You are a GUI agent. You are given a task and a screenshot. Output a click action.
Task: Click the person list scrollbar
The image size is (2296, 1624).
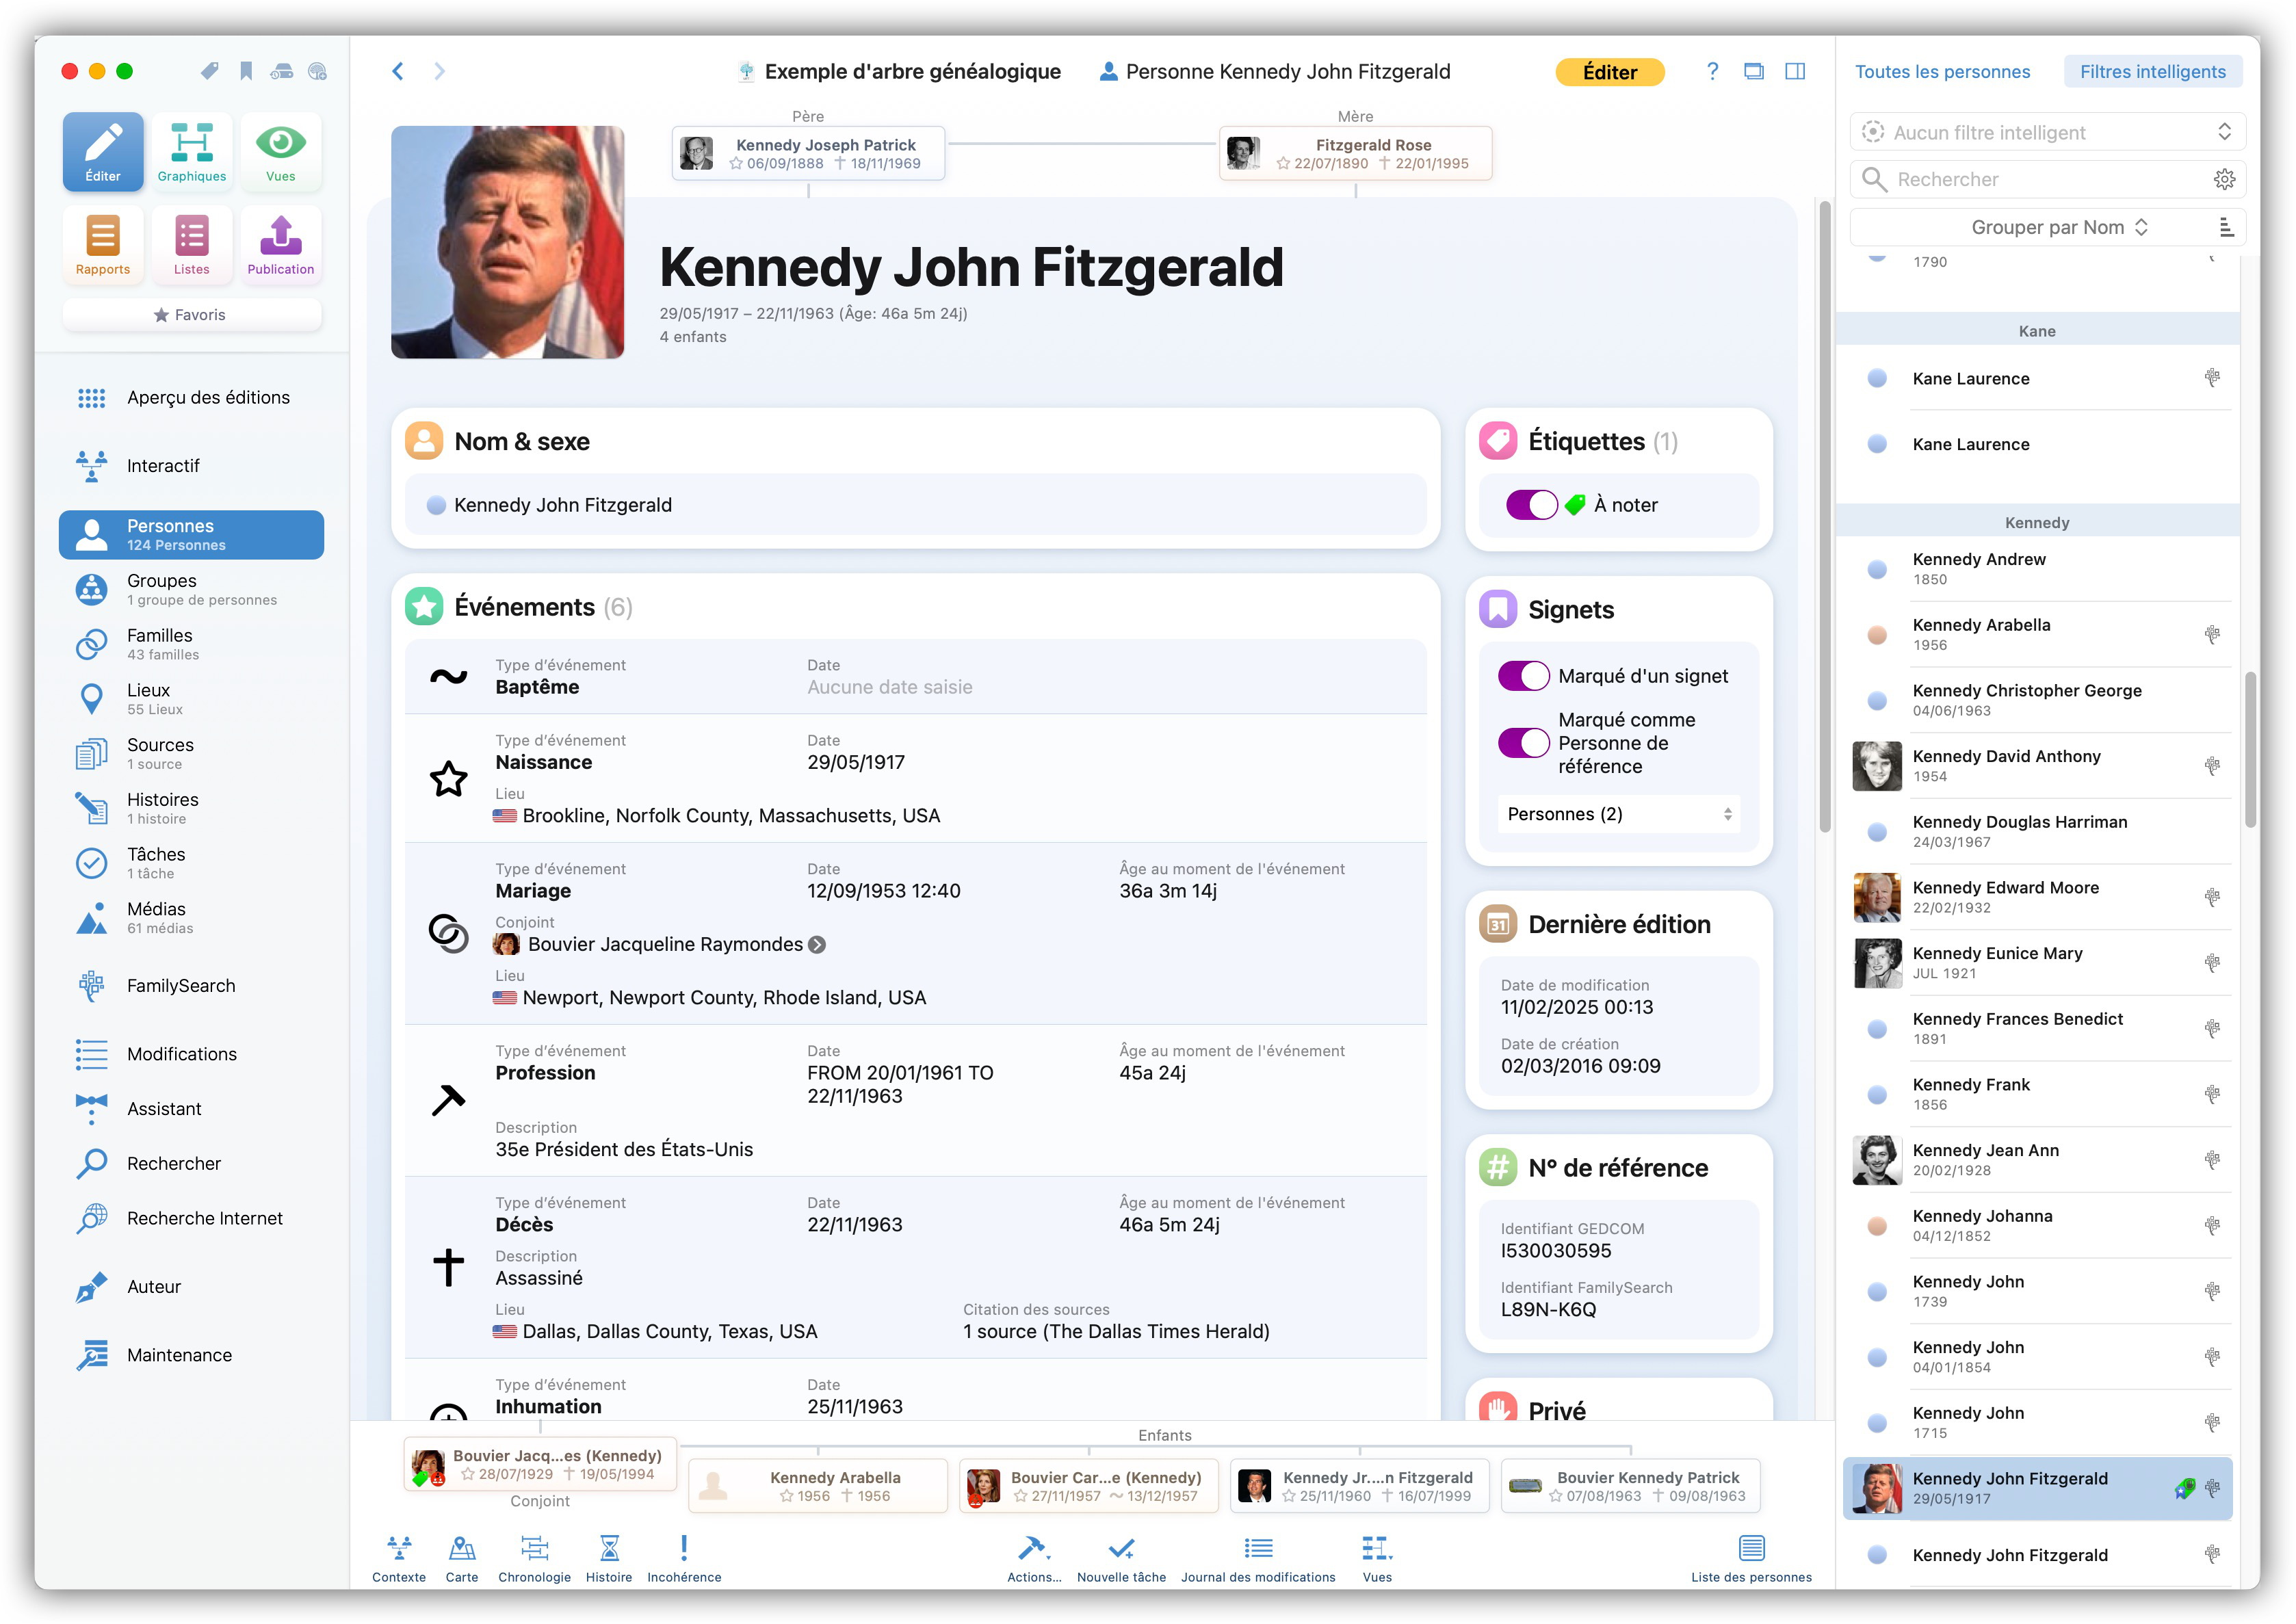click(x=2250, y=750)
